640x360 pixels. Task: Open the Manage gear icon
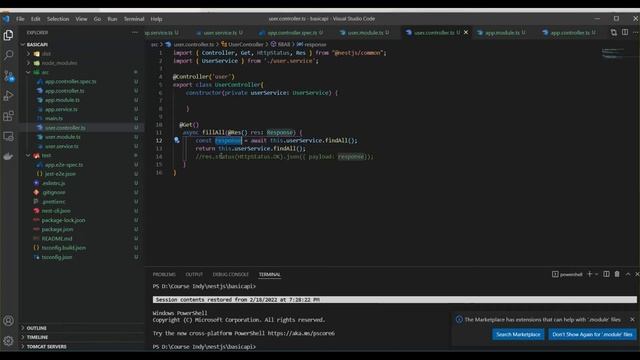click(x=8, y=341)
